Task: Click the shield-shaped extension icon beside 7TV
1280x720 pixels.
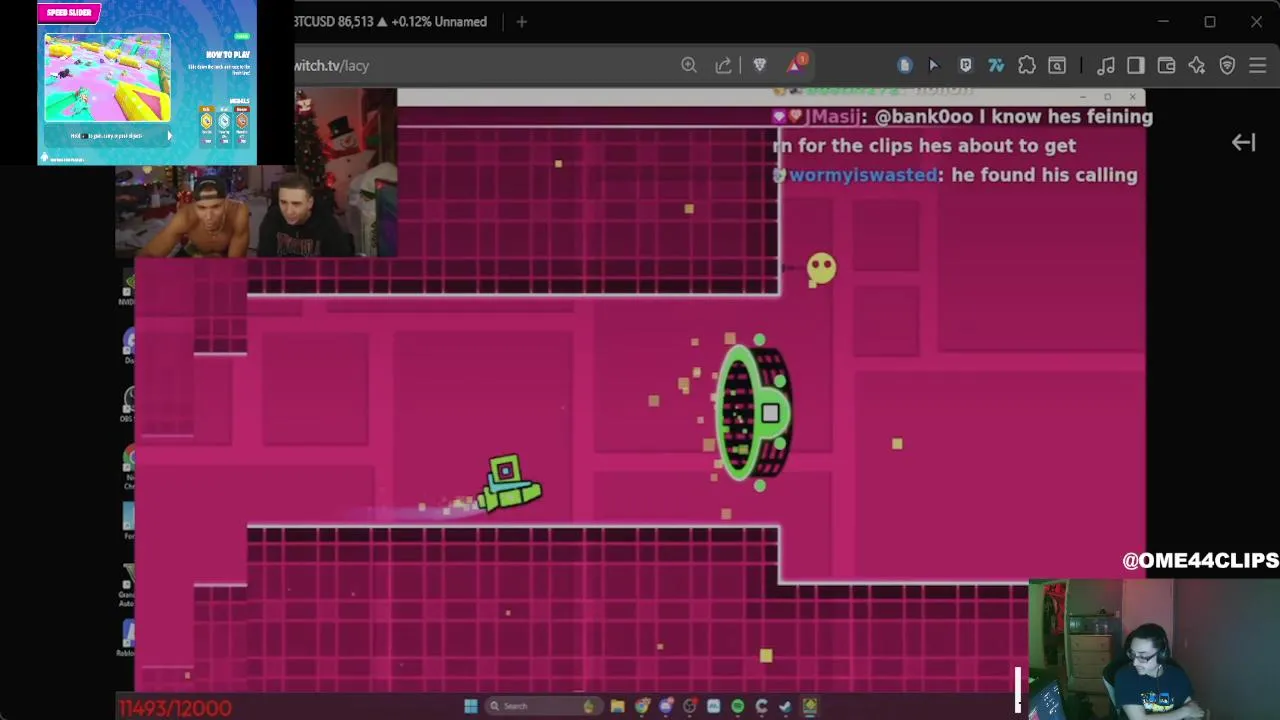Action: click(x=965, y=65)
